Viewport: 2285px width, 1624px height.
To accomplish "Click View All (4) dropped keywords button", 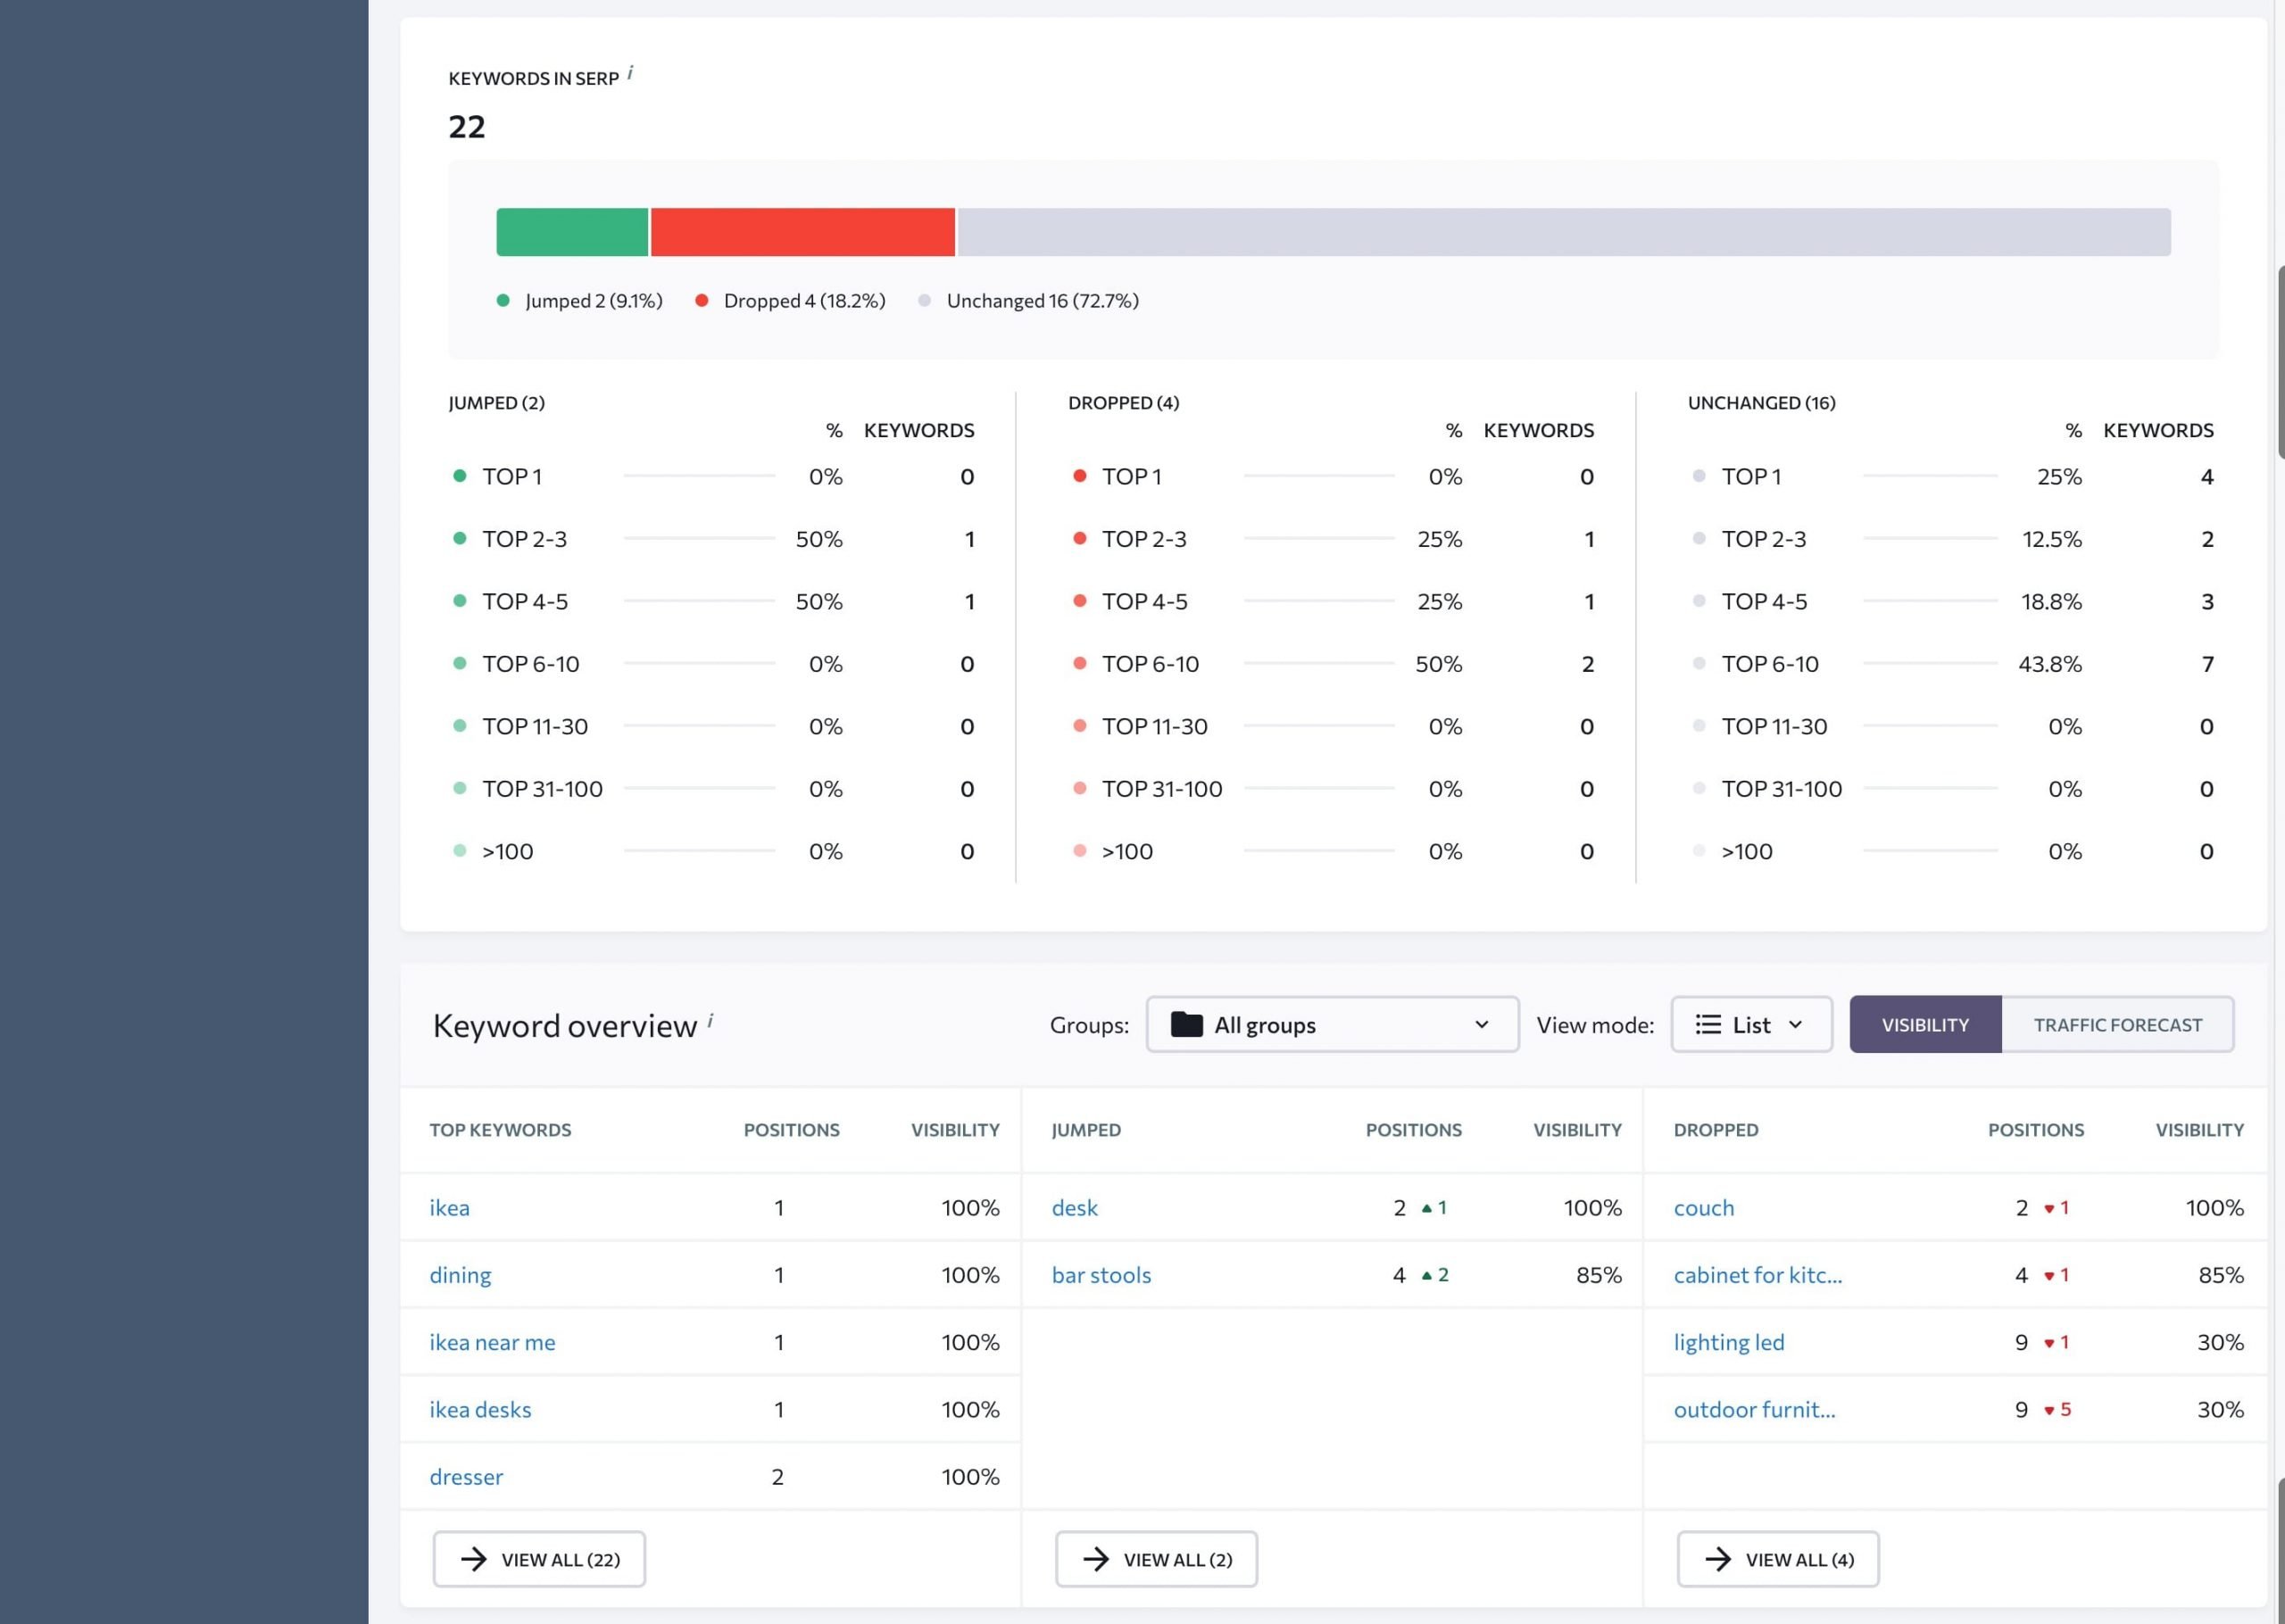I will click(1778, 1559).
